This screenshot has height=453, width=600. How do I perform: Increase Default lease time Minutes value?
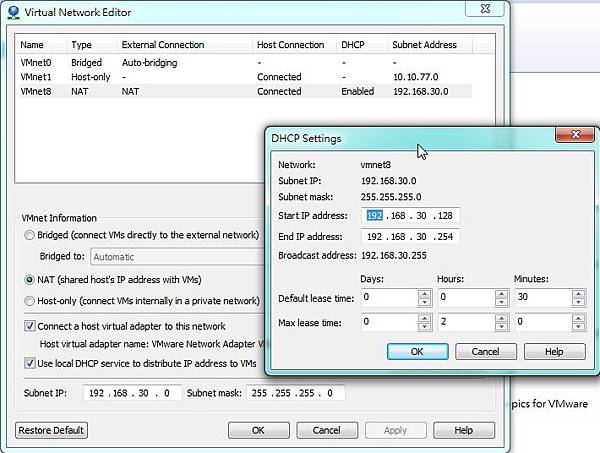click(x=579, y=294)
